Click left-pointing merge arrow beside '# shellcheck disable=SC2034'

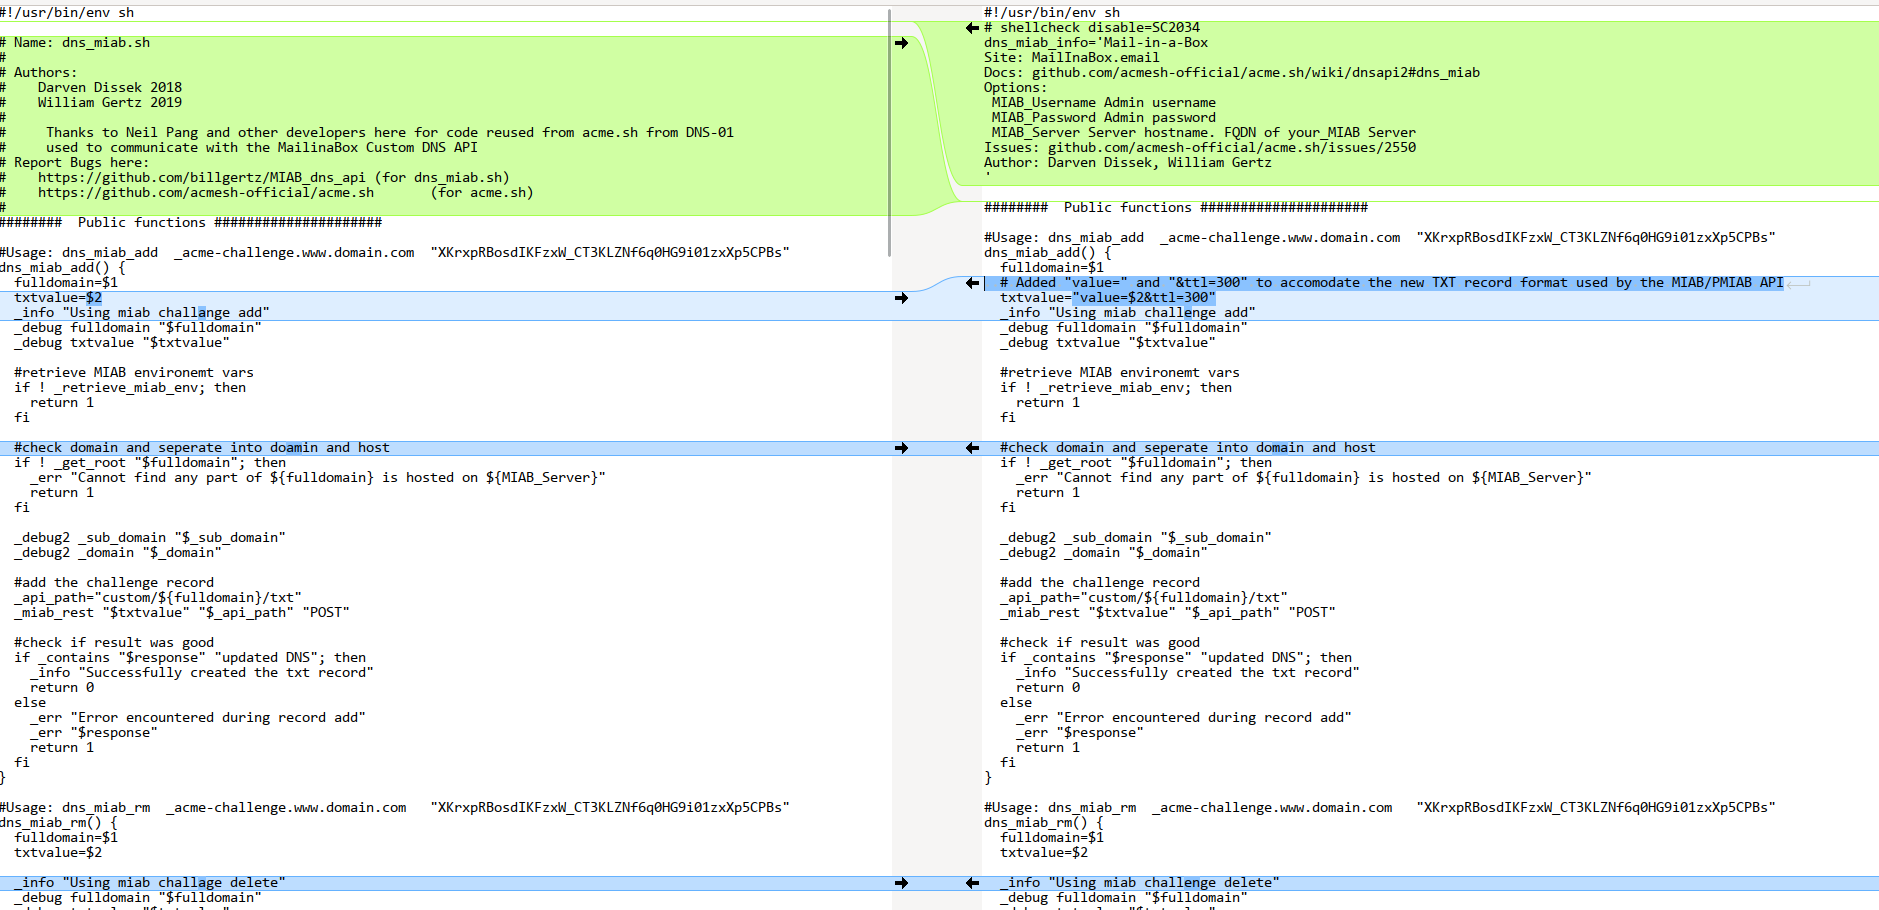coord(972,28)
